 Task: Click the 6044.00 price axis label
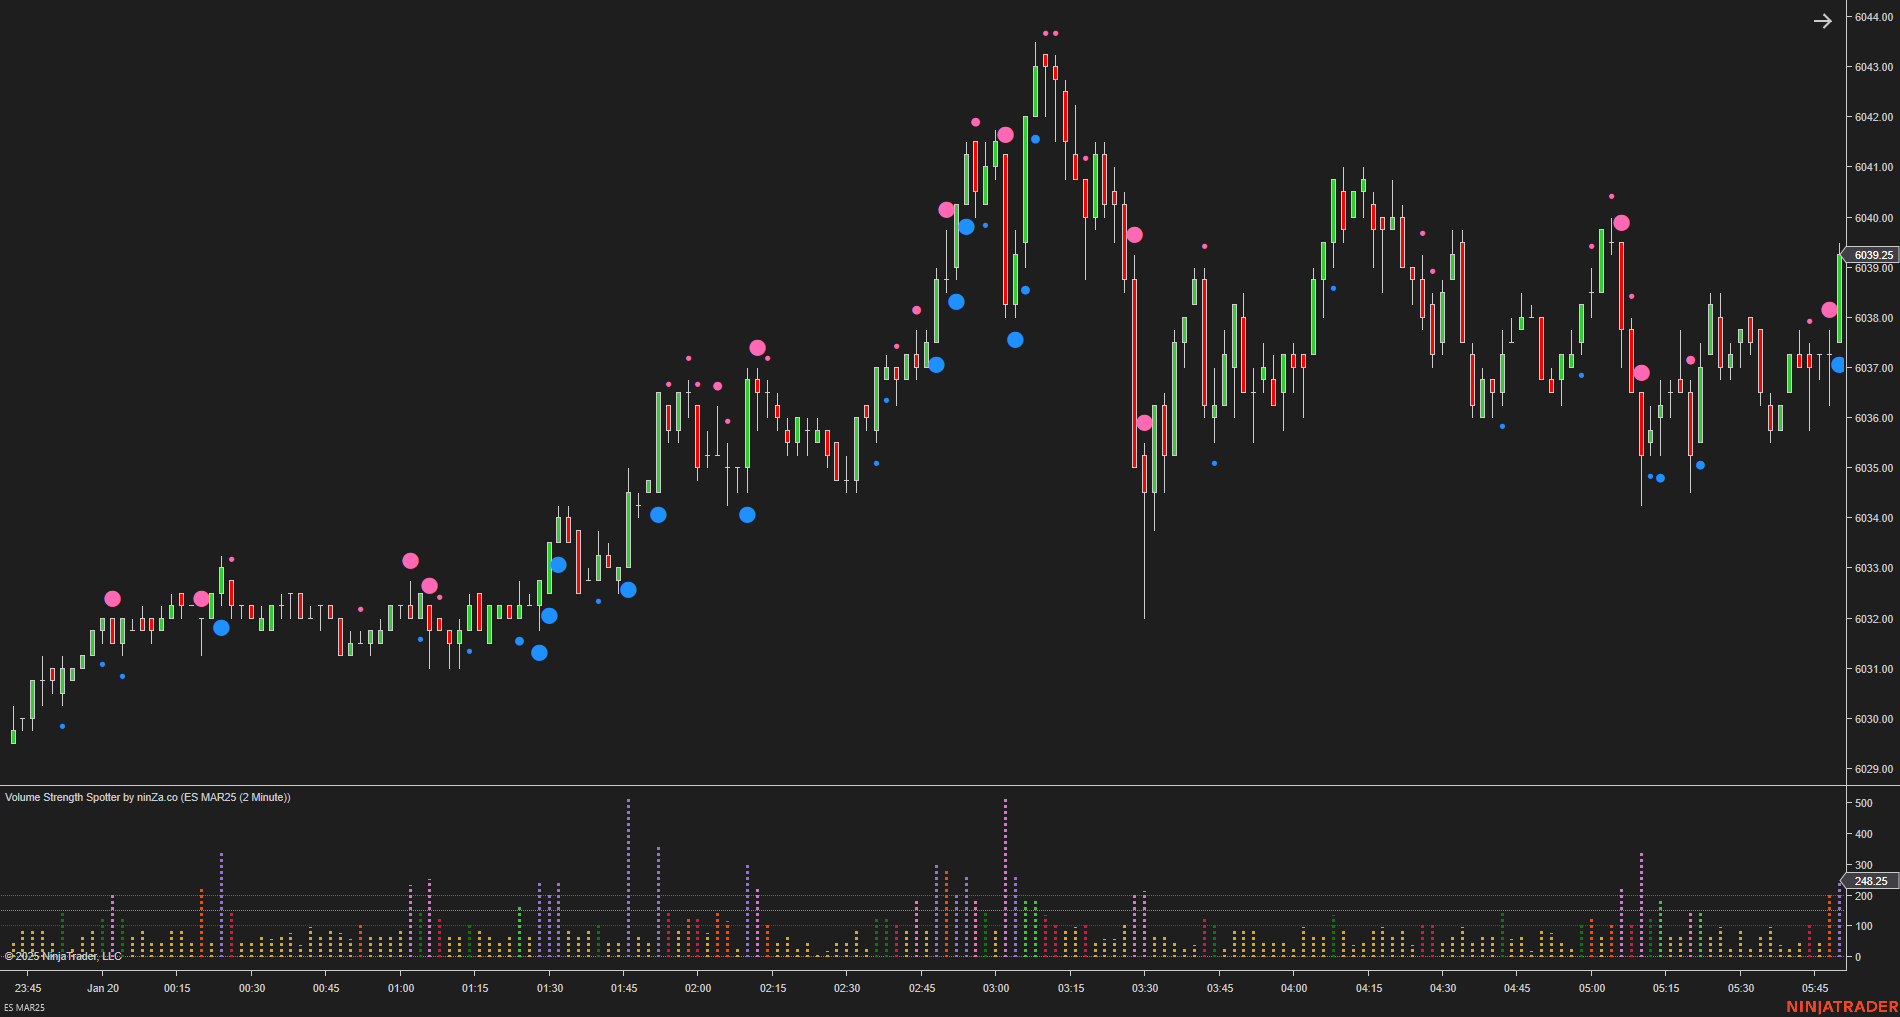(x=1872, y=14)
